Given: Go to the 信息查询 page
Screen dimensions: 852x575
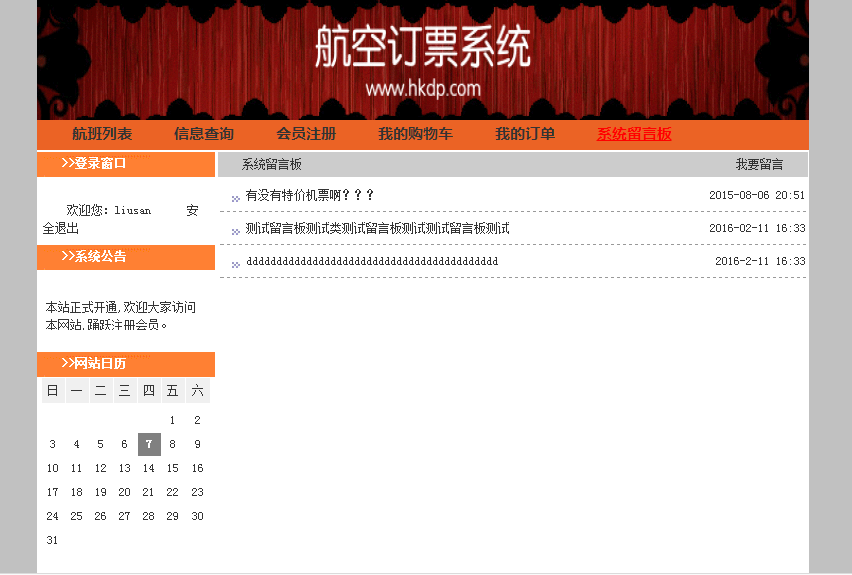Looking at the screenshot, I should coord(204,134).
